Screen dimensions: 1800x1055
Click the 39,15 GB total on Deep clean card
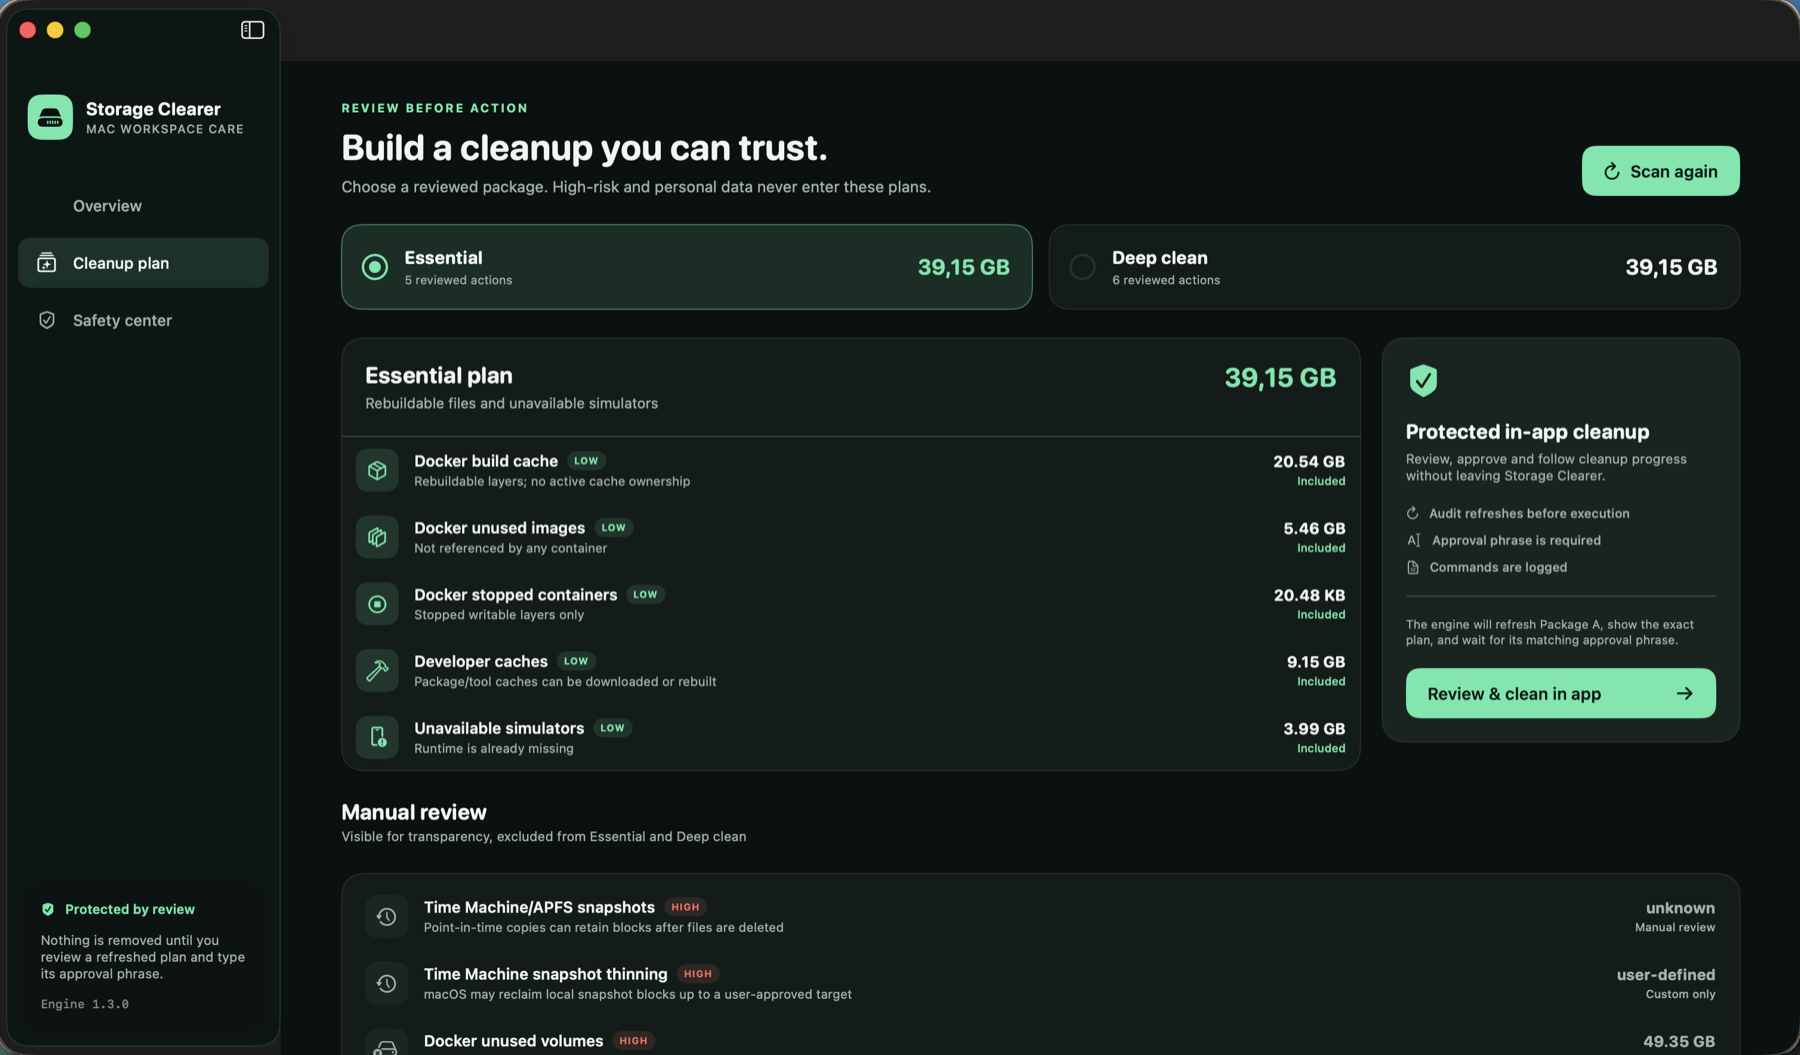[1671, 267]
